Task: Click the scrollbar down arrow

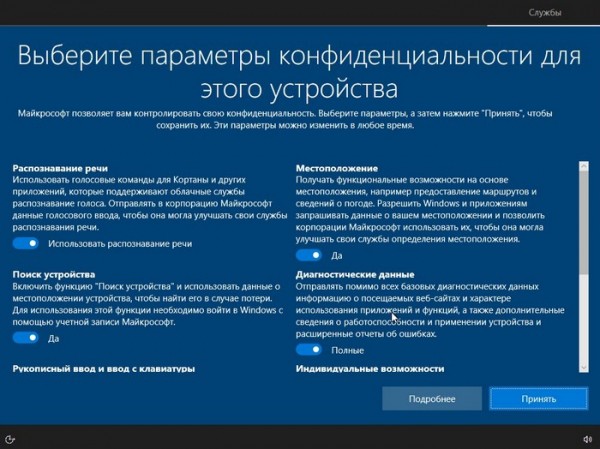Action: pyautogui.click(x=584, y=367)
